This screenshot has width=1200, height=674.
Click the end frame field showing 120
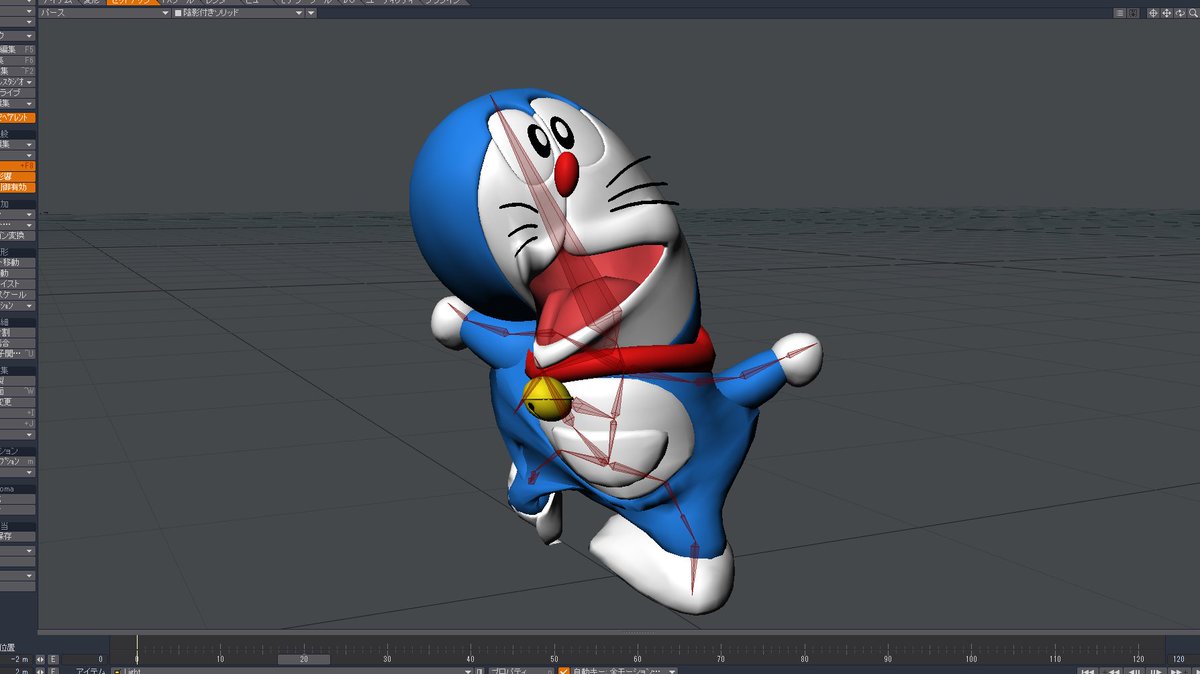click(1177, 659)
